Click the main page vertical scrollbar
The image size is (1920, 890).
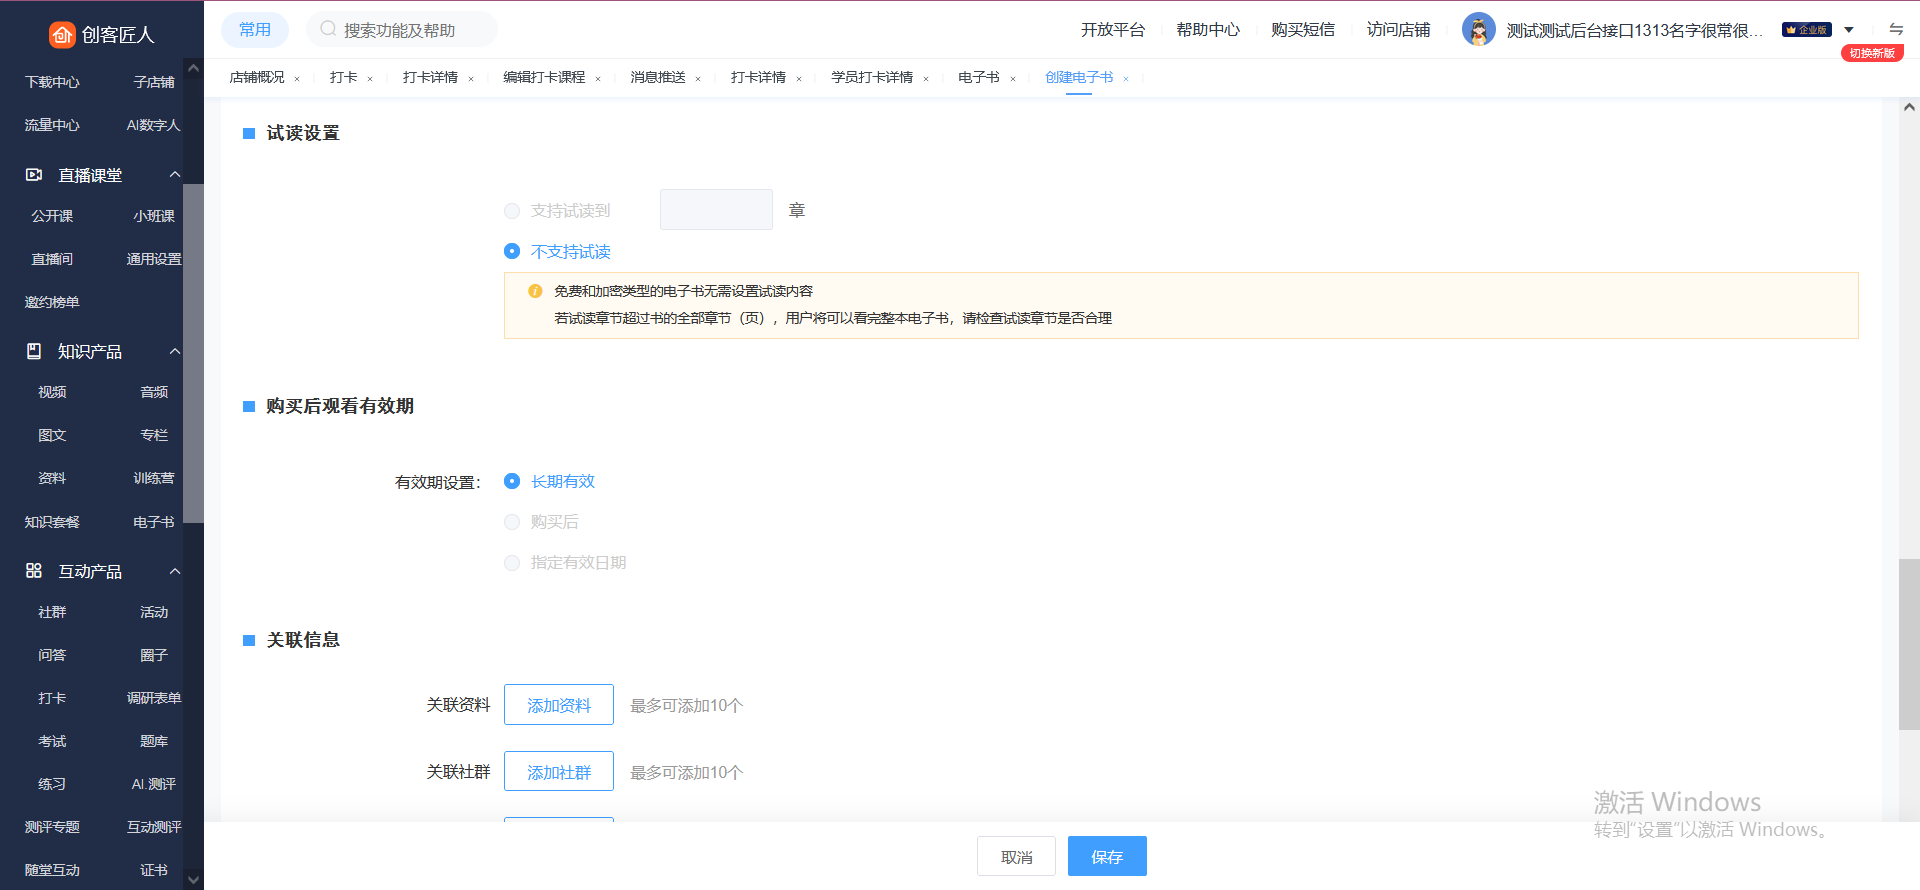pyautogui.click(x=1908, y=644)
